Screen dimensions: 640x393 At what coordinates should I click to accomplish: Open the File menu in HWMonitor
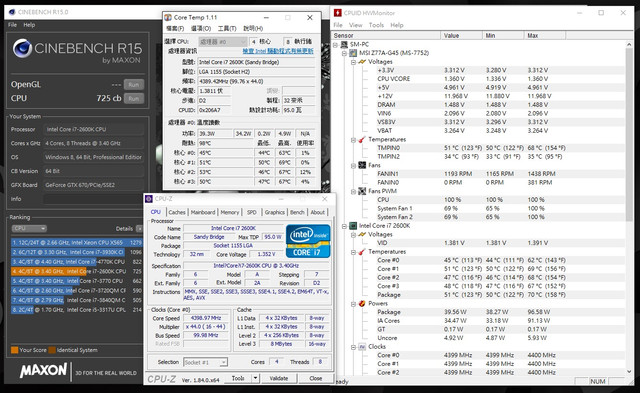click(x=338, y=25)
